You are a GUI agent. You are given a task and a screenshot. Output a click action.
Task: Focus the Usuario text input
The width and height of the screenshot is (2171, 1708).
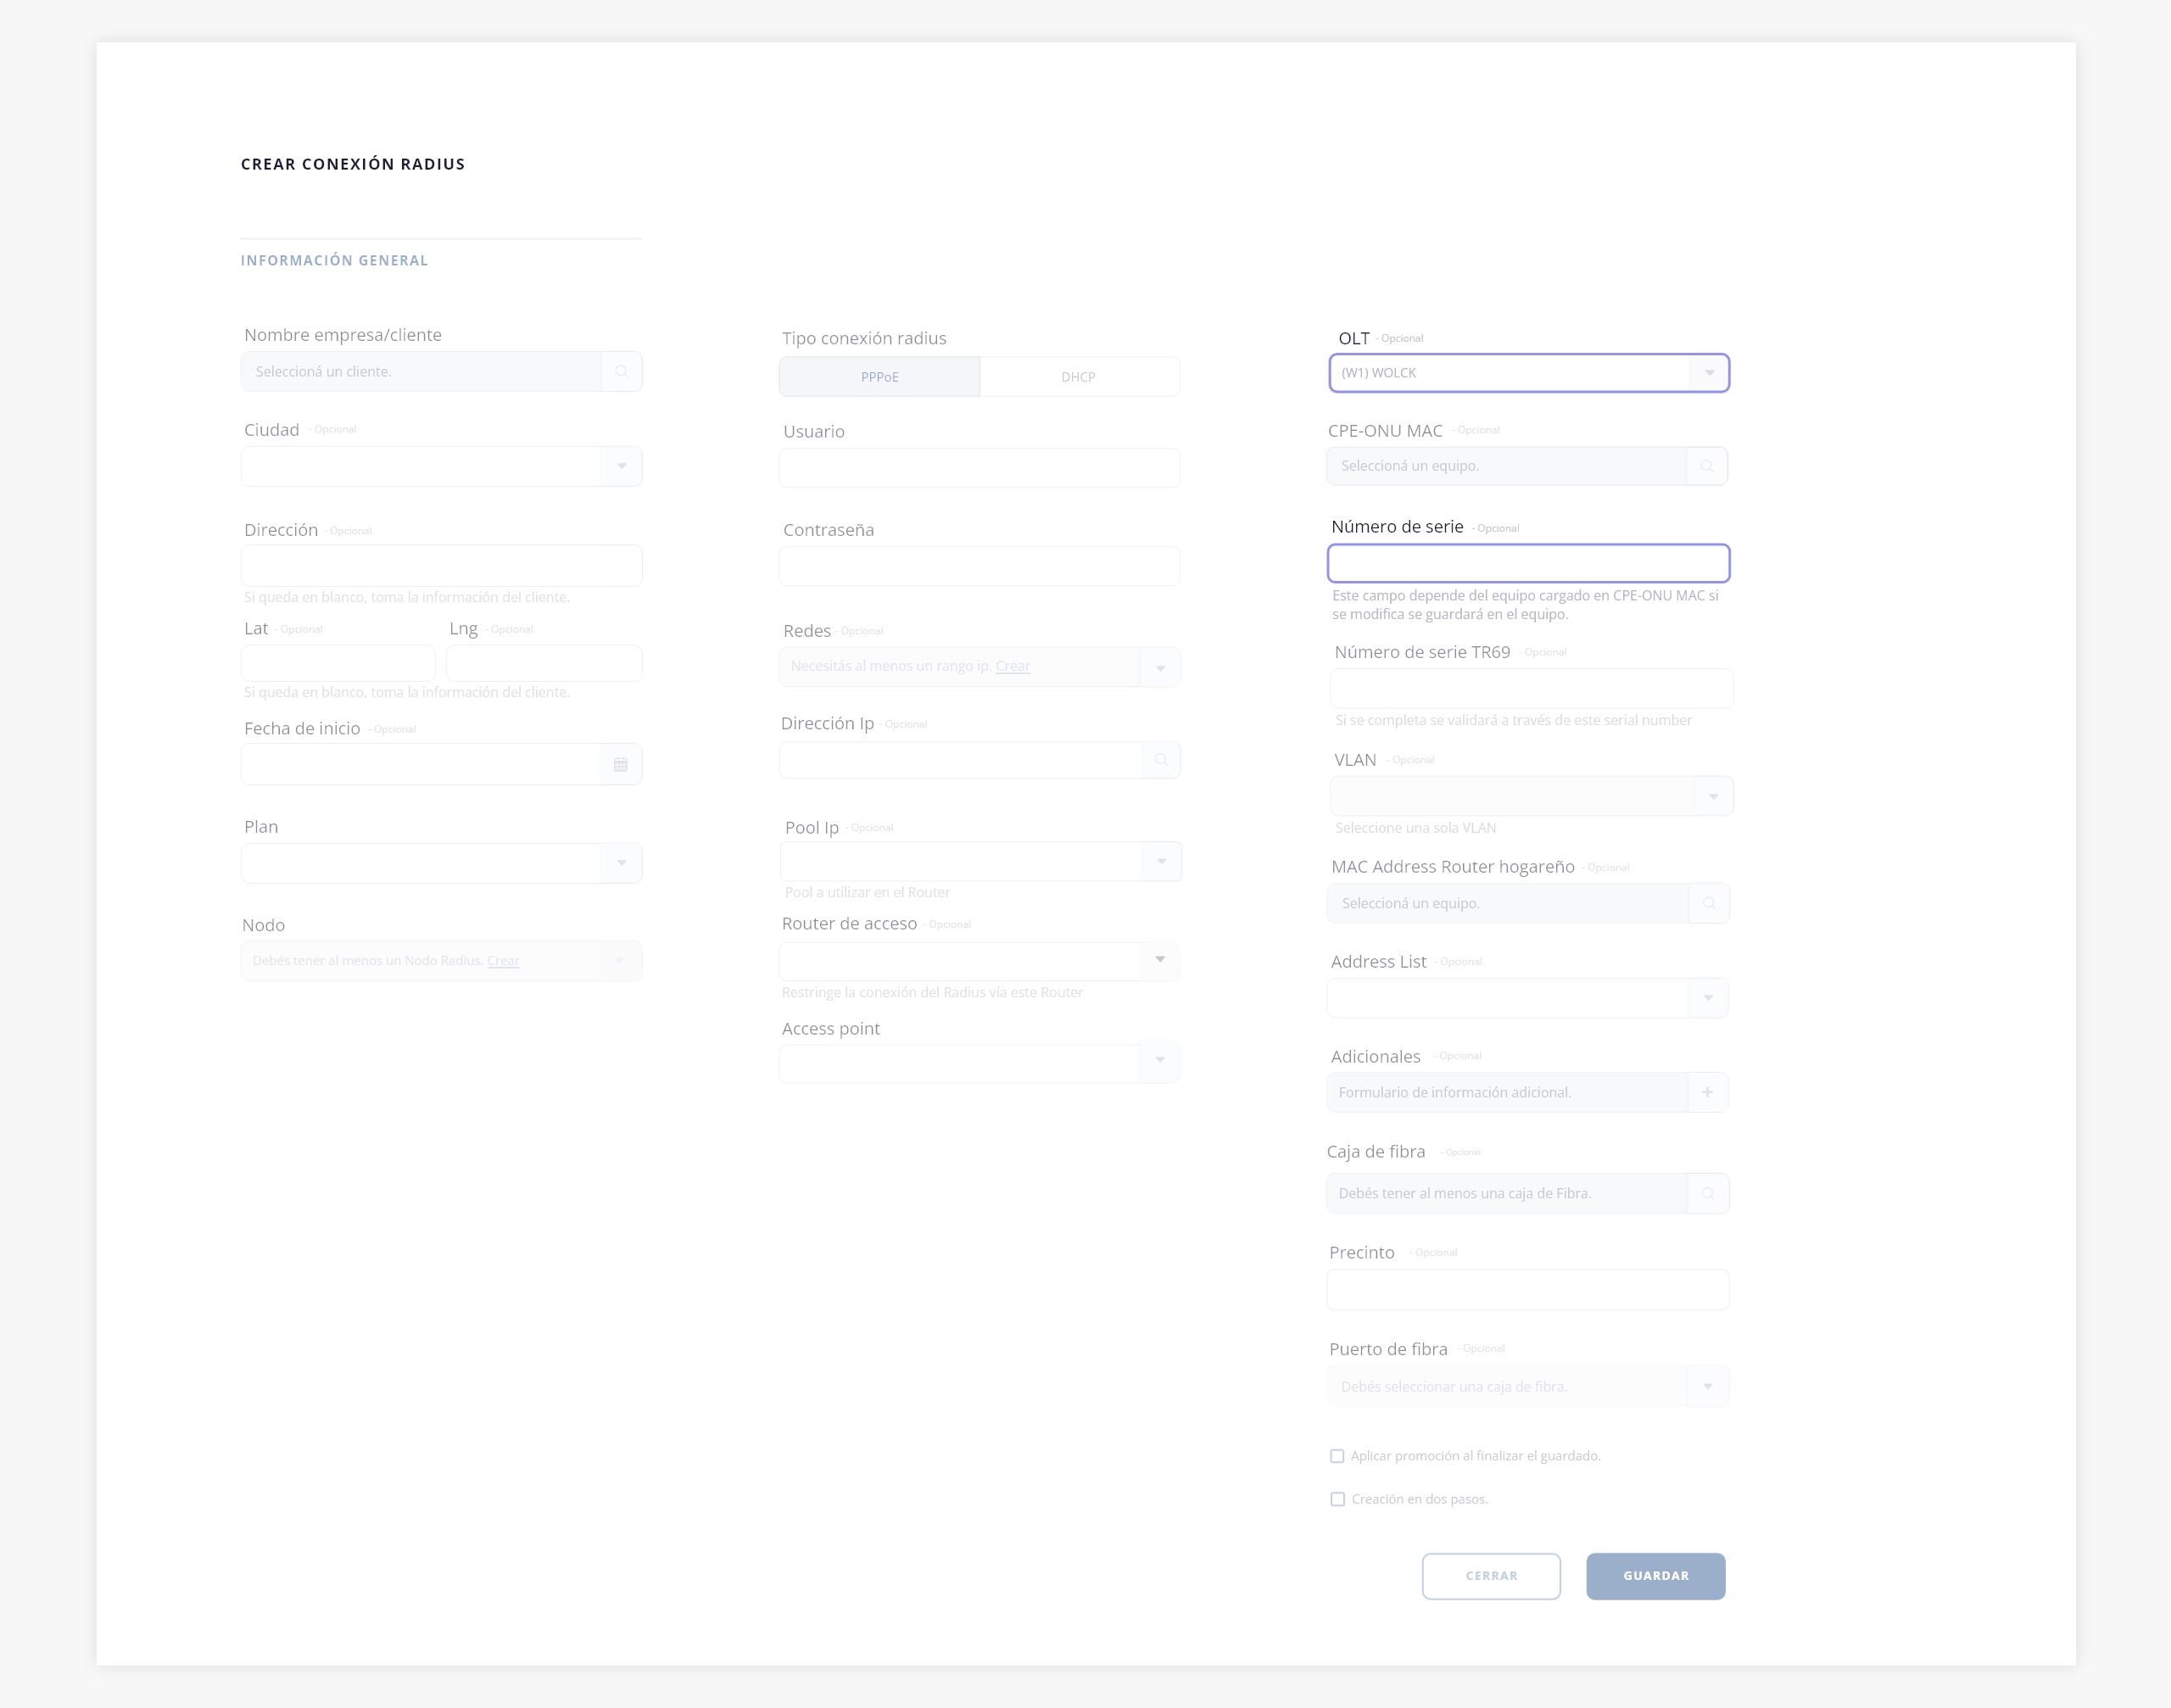978,468
